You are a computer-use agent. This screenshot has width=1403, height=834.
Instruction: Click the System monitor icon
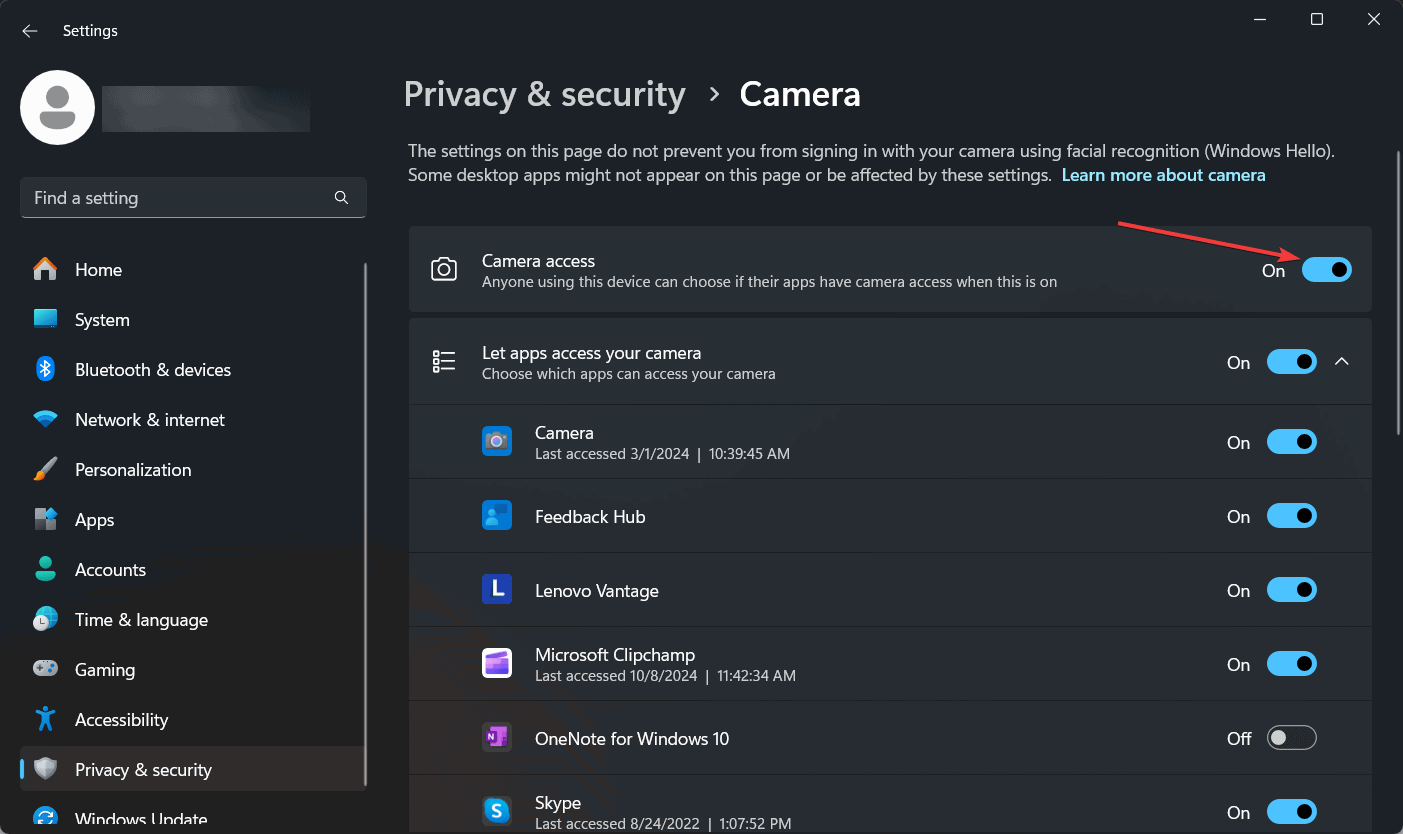[x=45, y=320]
